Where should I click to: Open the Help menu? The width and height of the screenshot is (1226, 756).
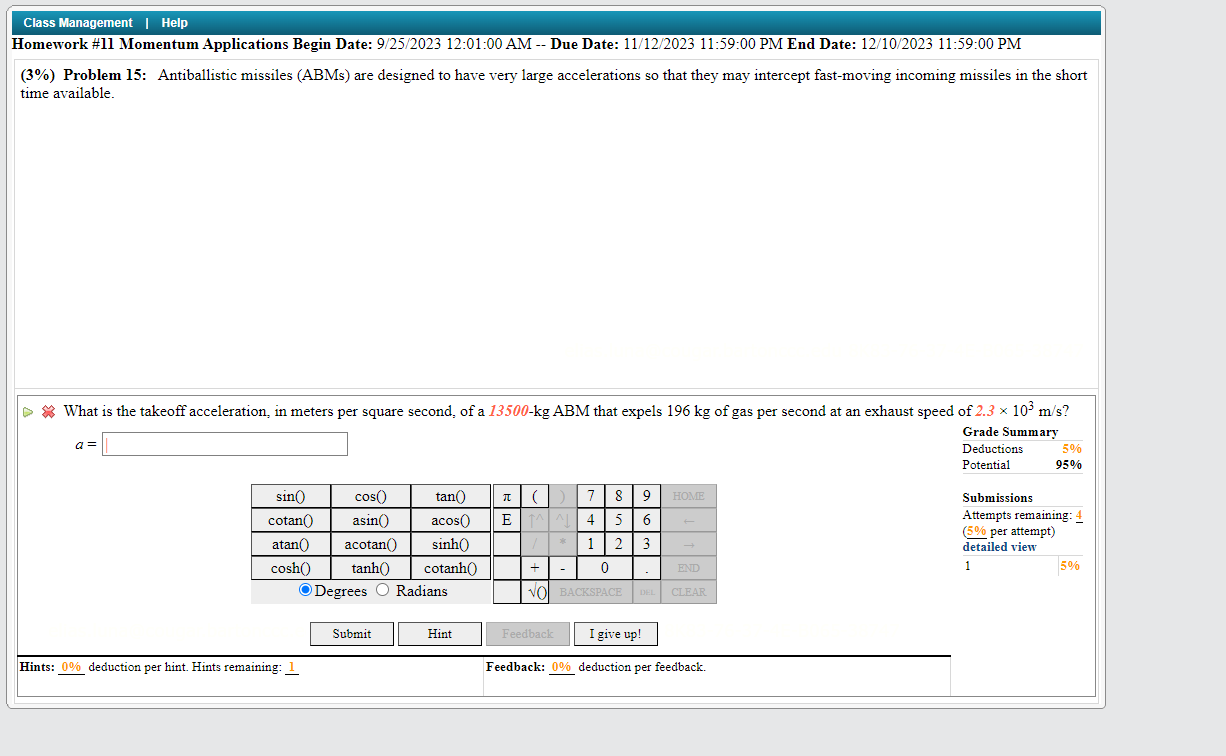pyautogui.click(x=174, y=22)
